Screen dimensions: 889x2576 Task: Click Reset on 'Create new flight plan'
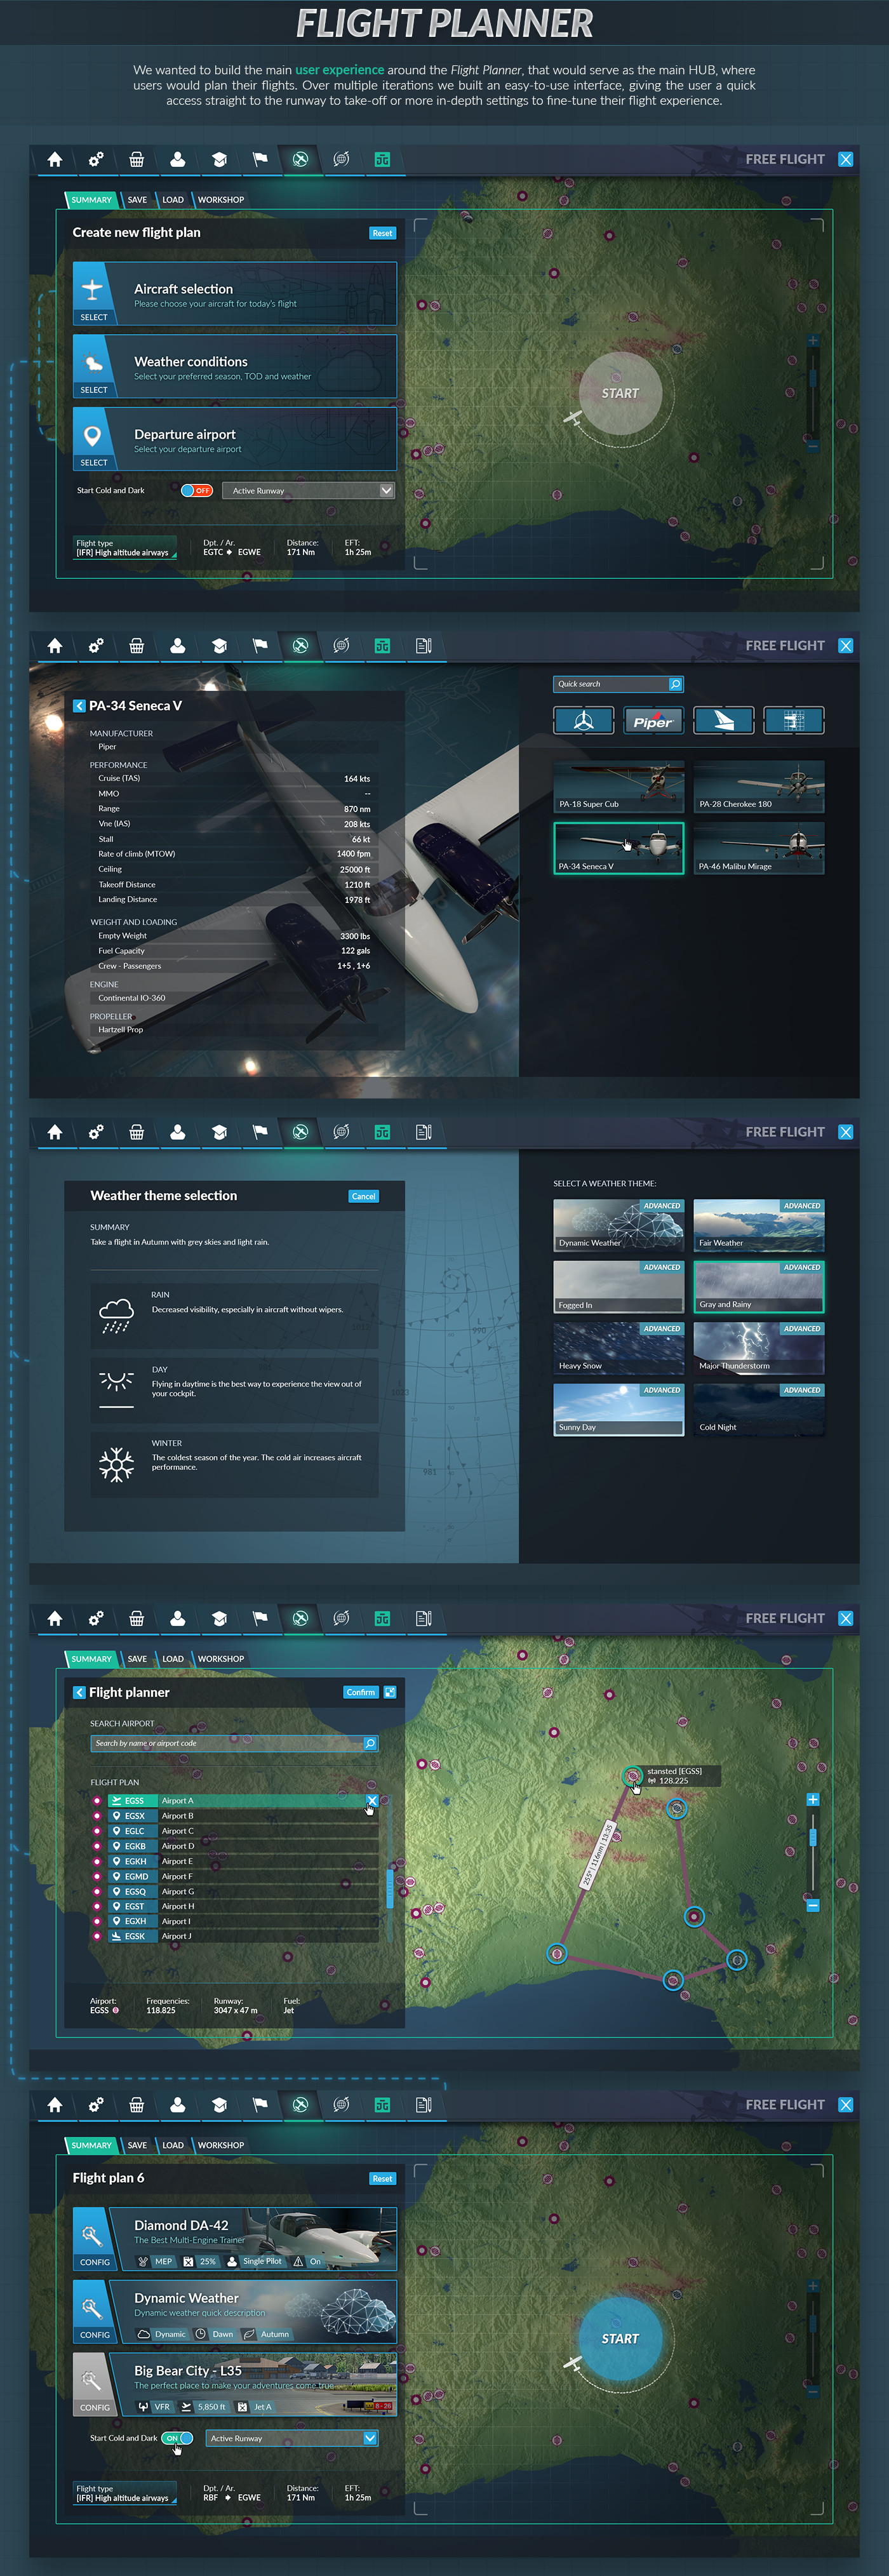[x=382, y=233]
